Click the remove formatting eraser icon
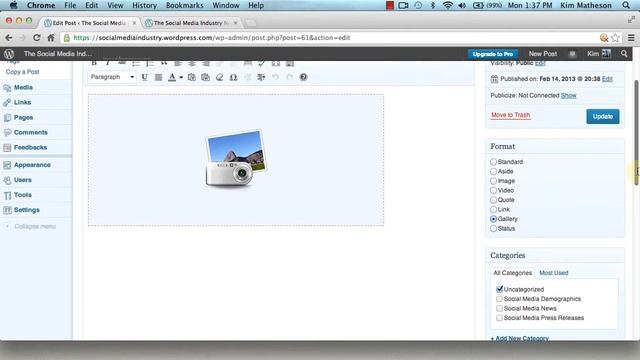Screen dimensions: 640x360 219,77
